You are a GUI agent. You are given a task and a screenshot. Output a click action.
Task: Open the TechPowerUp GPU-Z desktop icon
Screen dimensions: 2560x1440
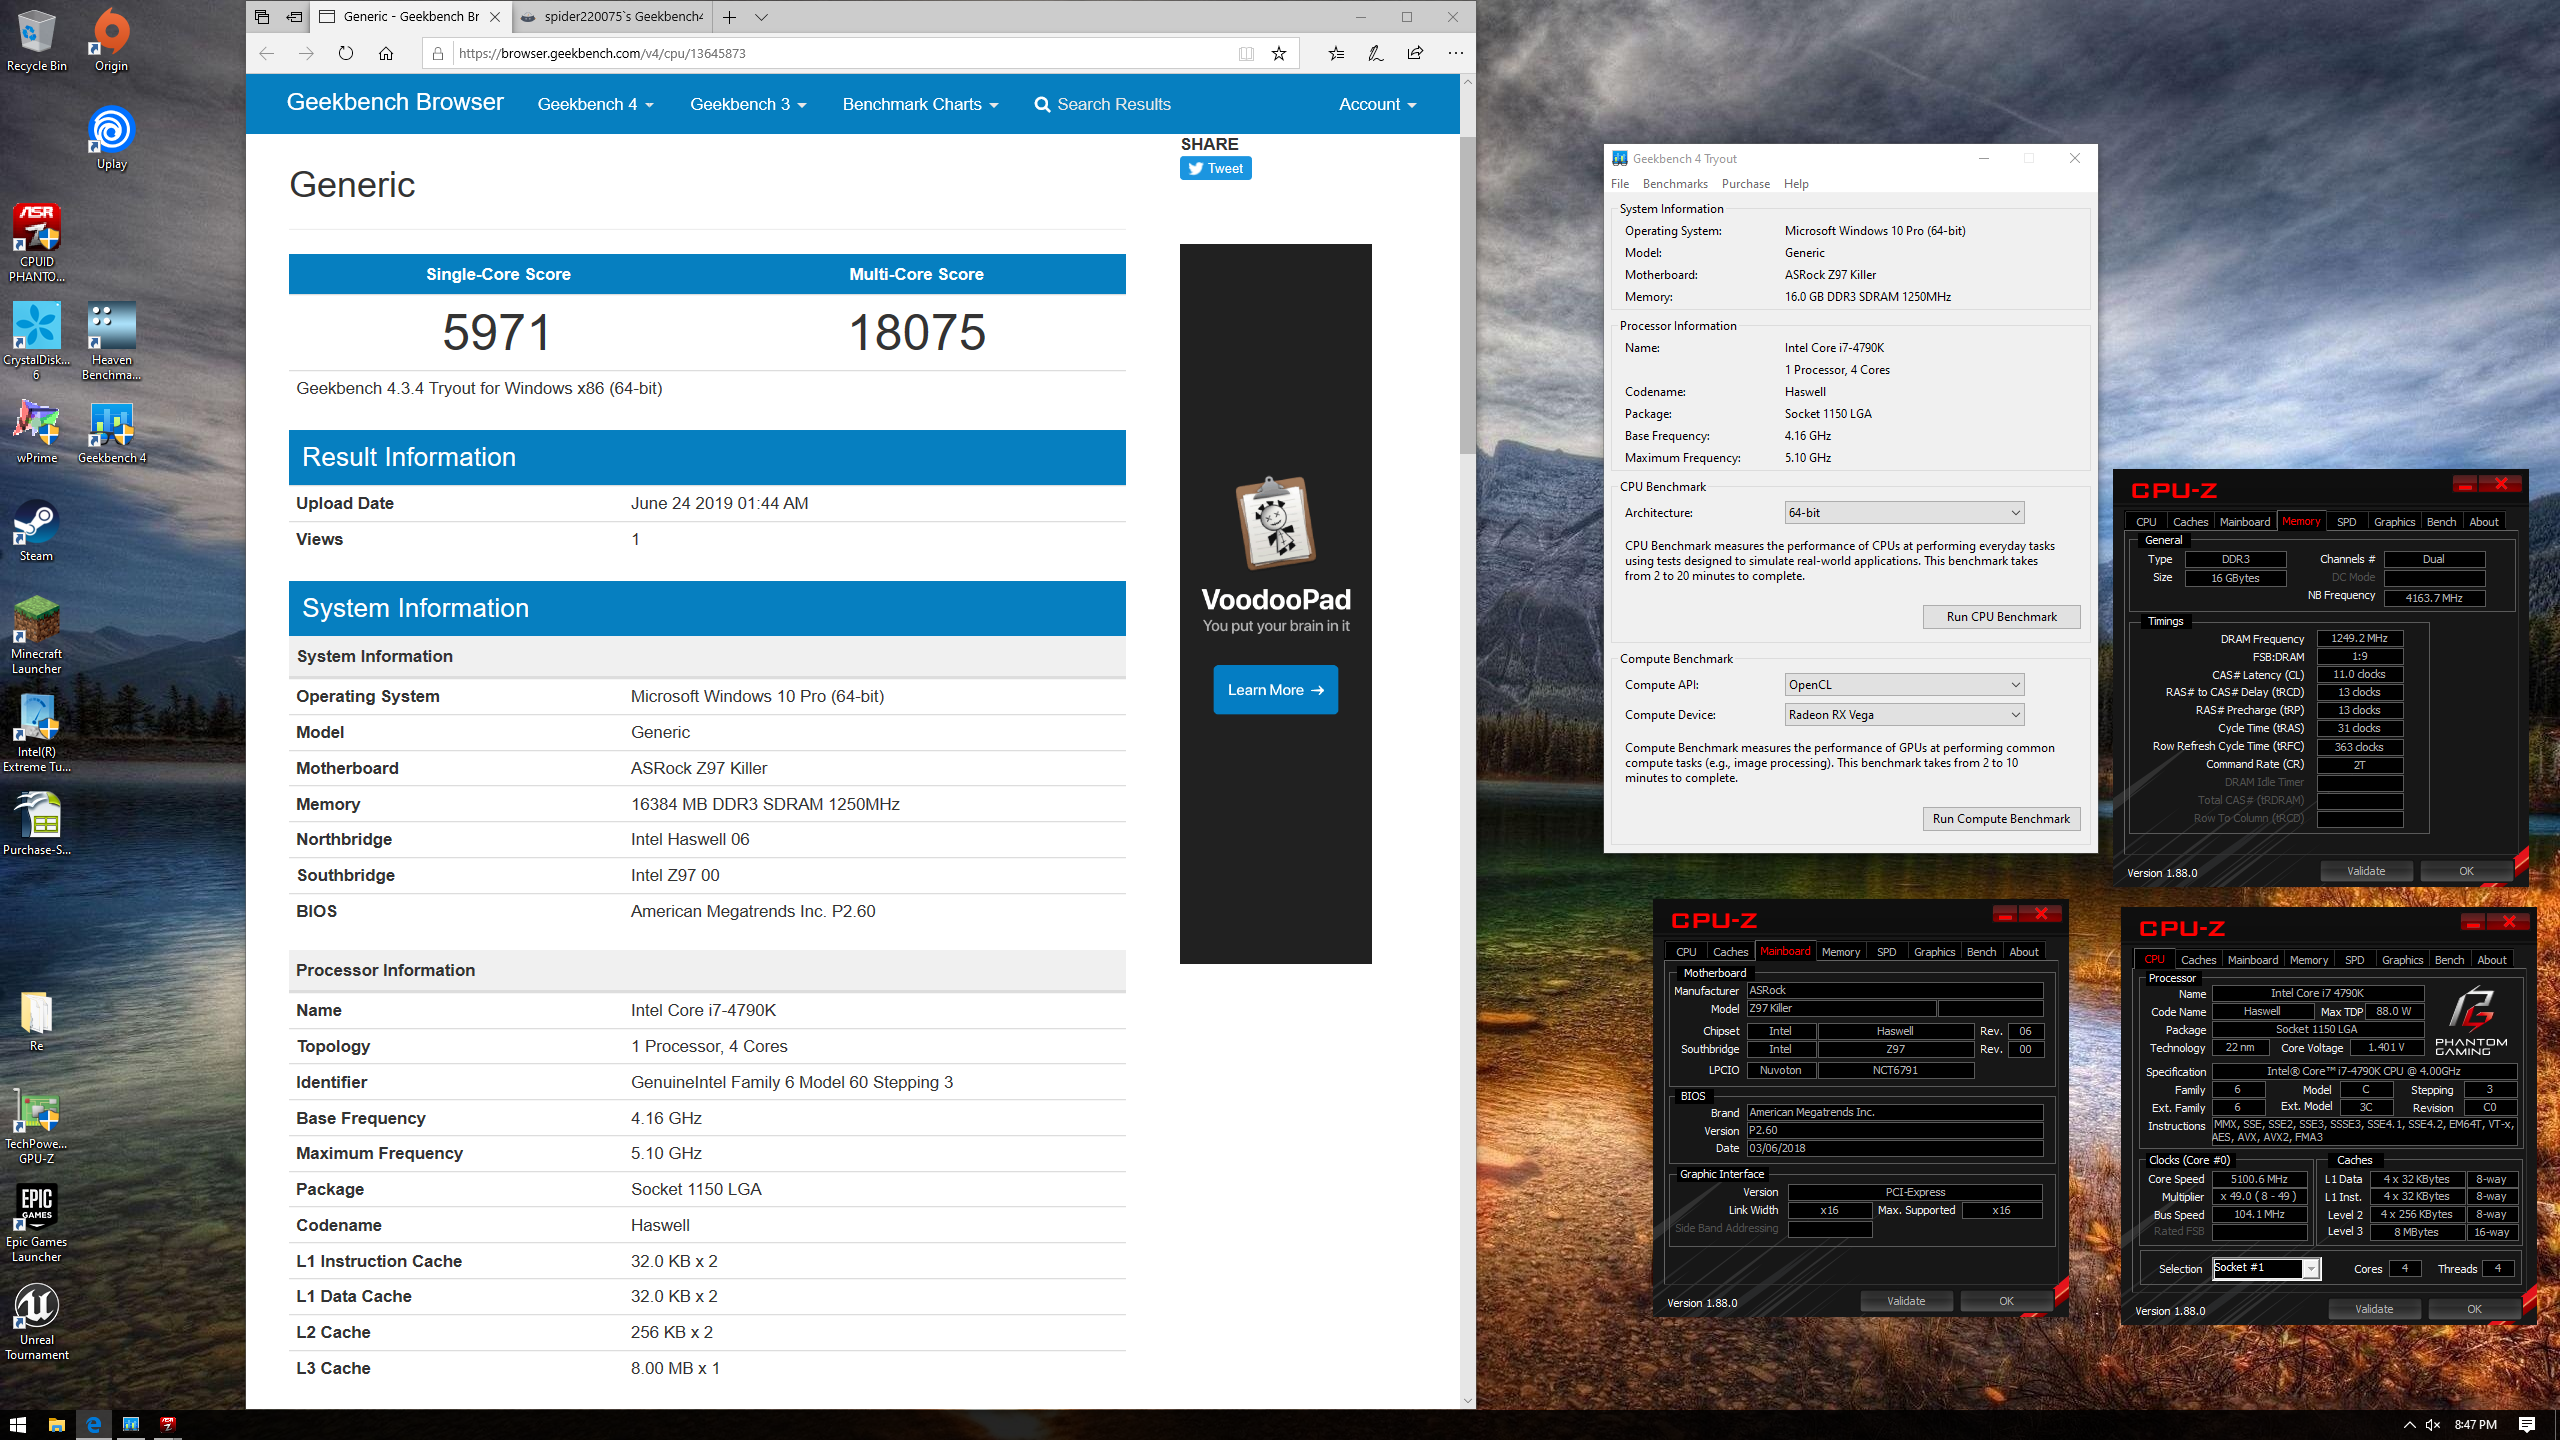pyautogui.click(x=37, y=1125)
